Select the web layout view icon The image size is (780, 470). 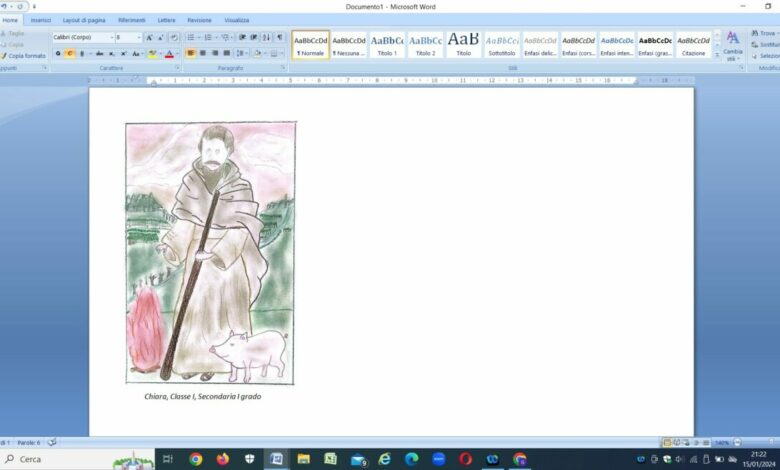point(686,443)
